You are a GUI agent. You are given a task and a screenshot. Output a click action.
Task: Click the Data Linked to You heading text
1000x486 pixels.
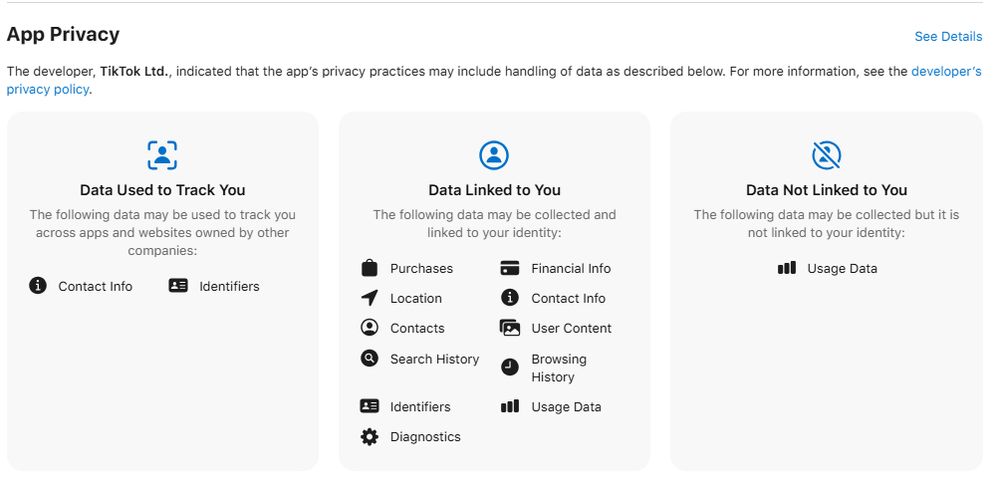tap(494, 190)
